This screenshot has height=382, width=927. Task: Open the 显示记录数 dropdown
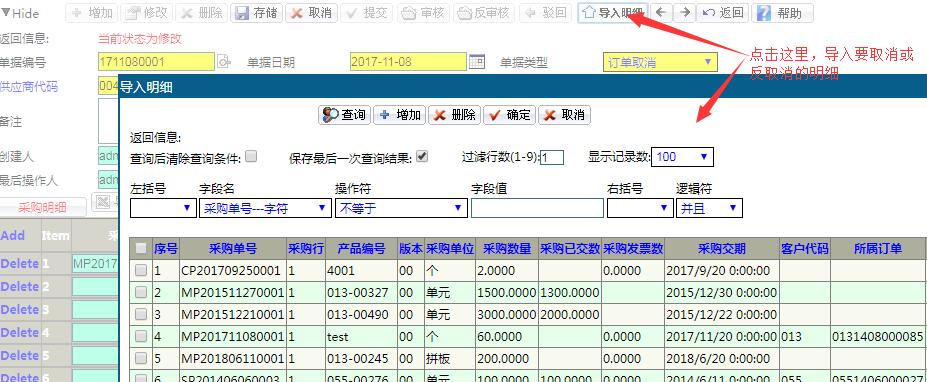click(682, 157)
